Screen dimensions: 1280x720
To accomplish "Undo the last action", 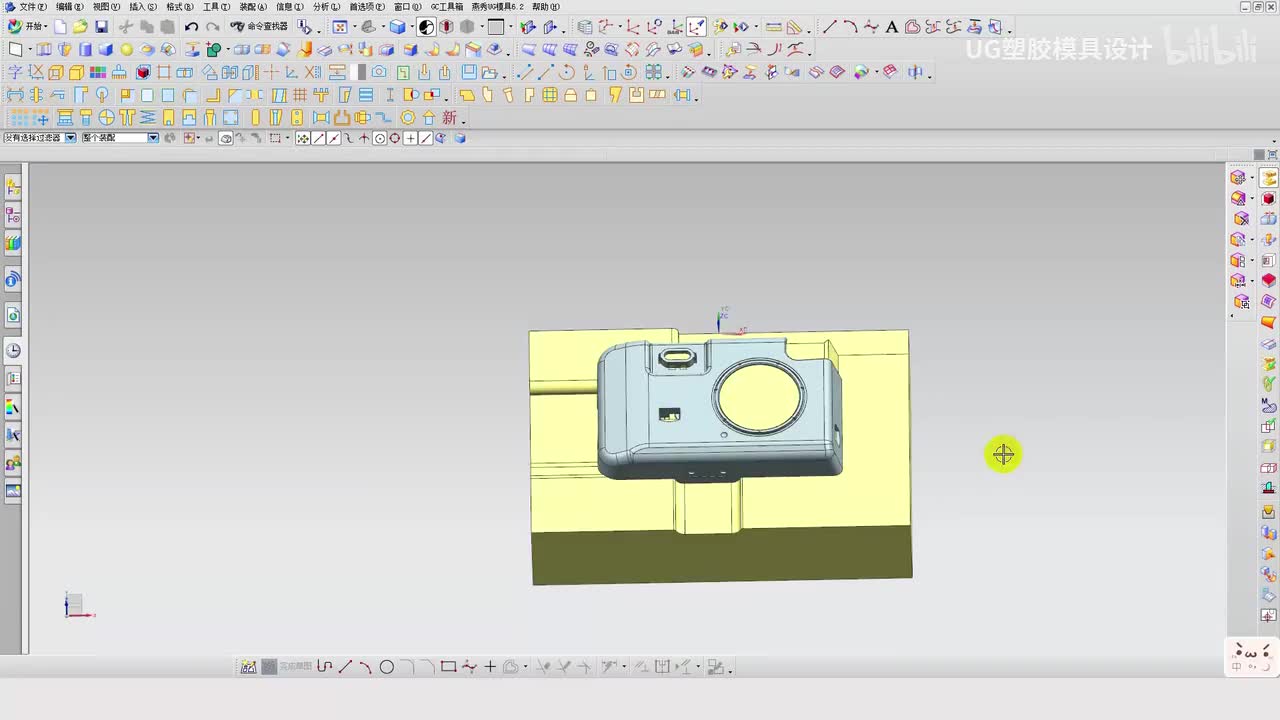I will tap(191, 27).
